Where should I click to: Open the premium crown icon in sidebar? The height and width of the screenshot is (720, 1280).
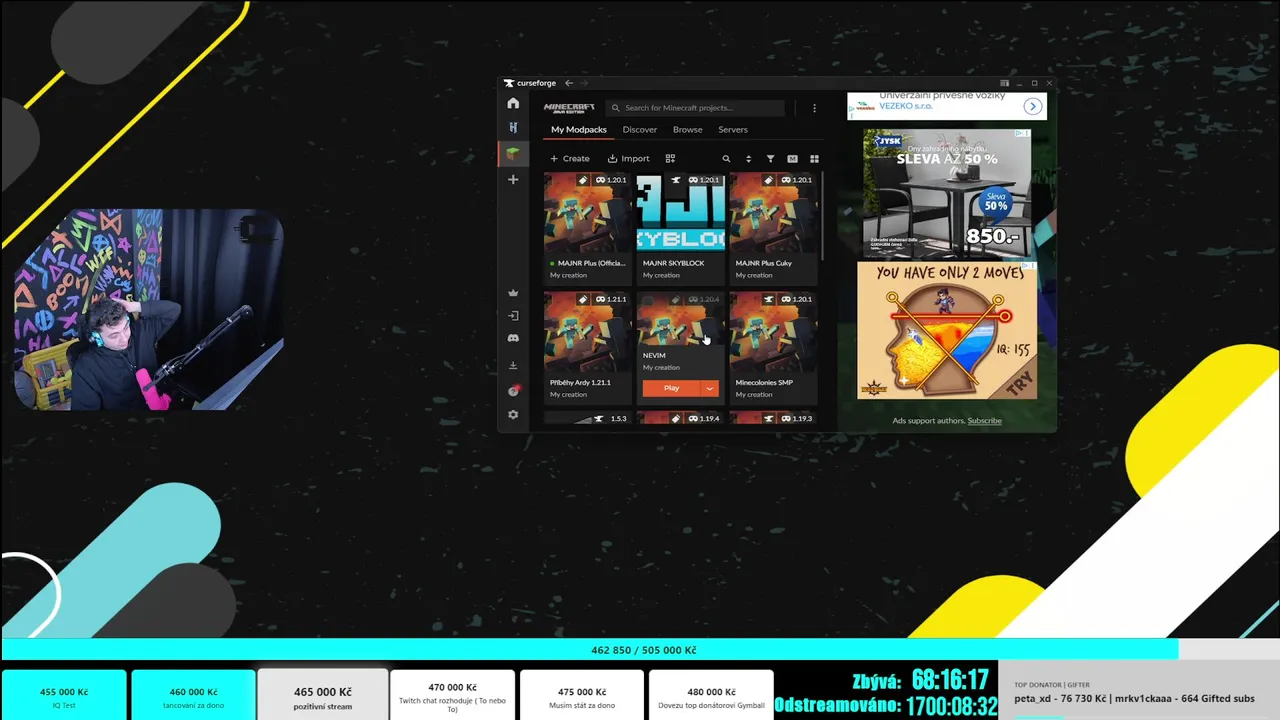click(513, 293)
